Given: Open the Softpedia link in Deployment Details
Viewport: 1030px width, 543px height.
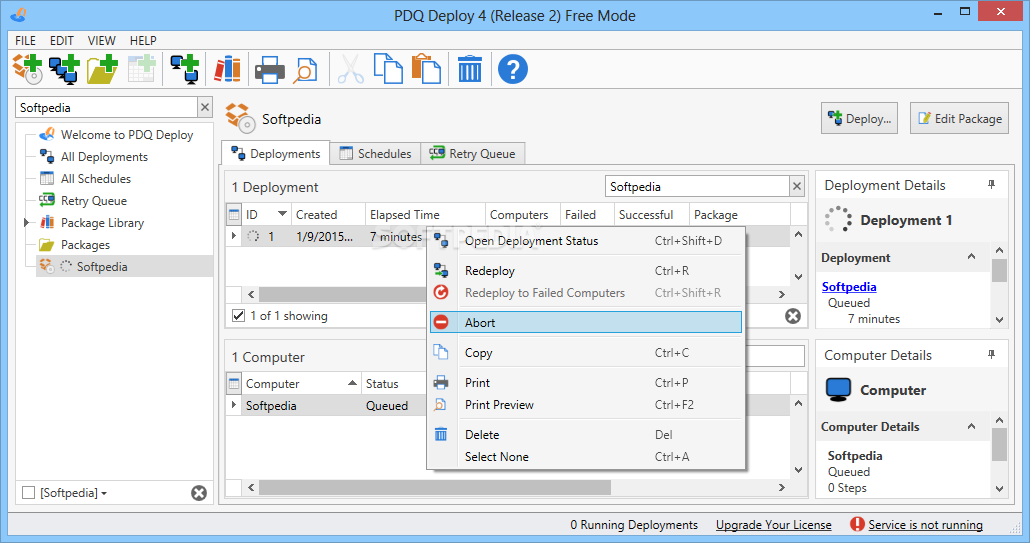Looking at the screenshot, I should click(x=849, y=286).
